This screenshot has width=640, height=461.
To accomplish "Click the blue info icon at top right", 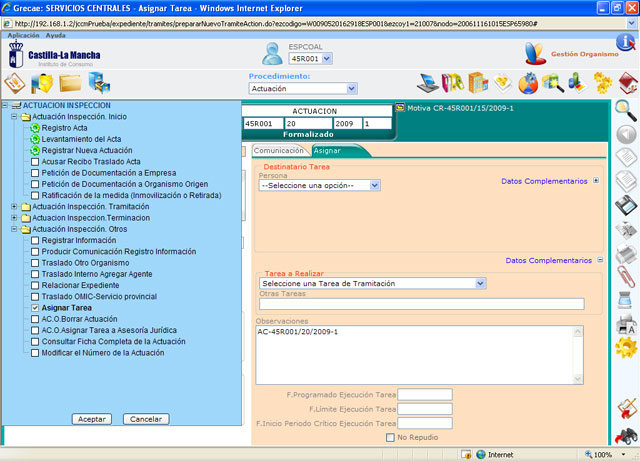I will click(x=625, y=42).
